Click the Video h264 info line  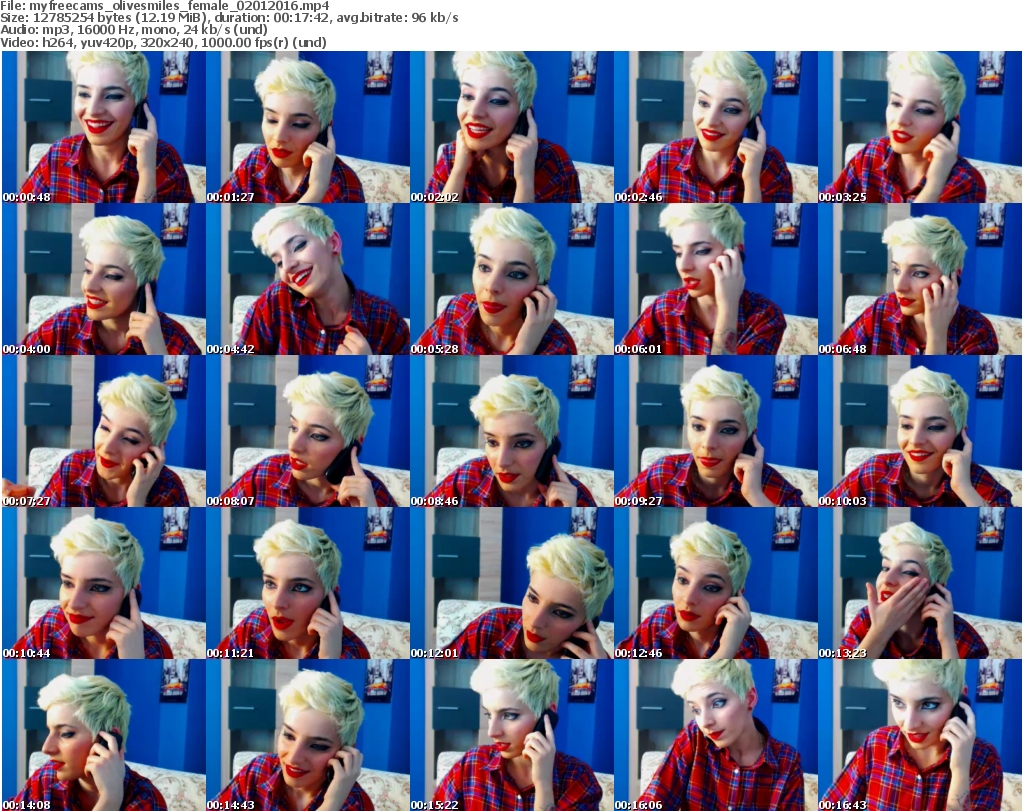click(163, 42)
